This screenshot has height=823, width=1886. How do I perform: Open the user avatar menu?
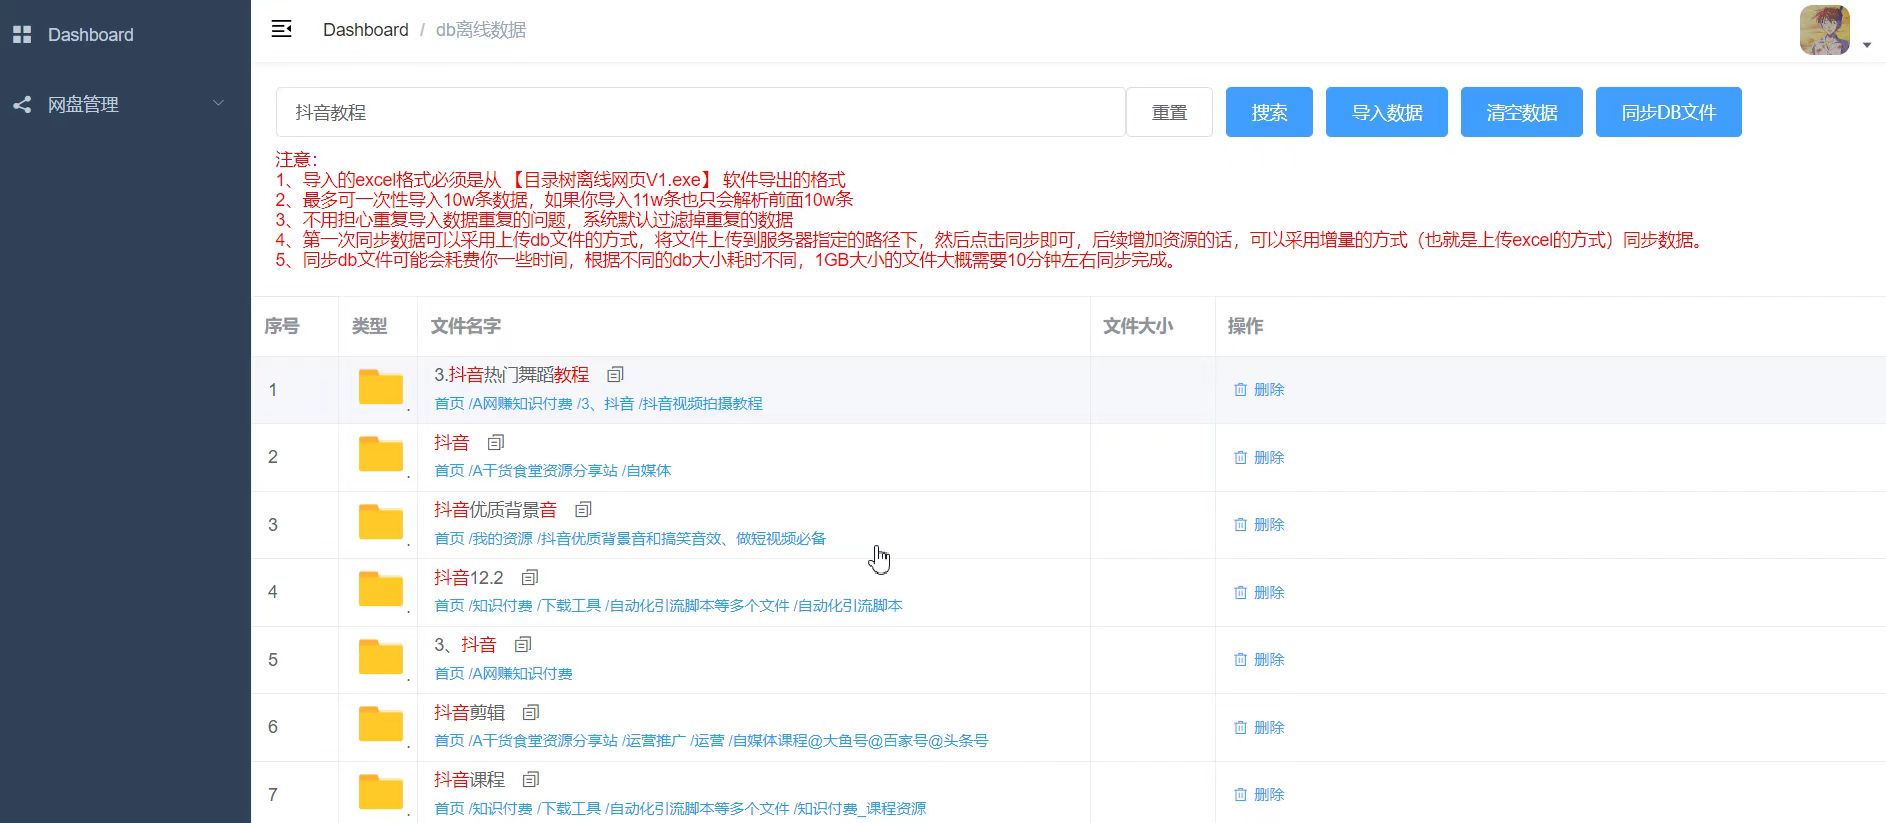pyautogui.click(x=1824, y=30)
